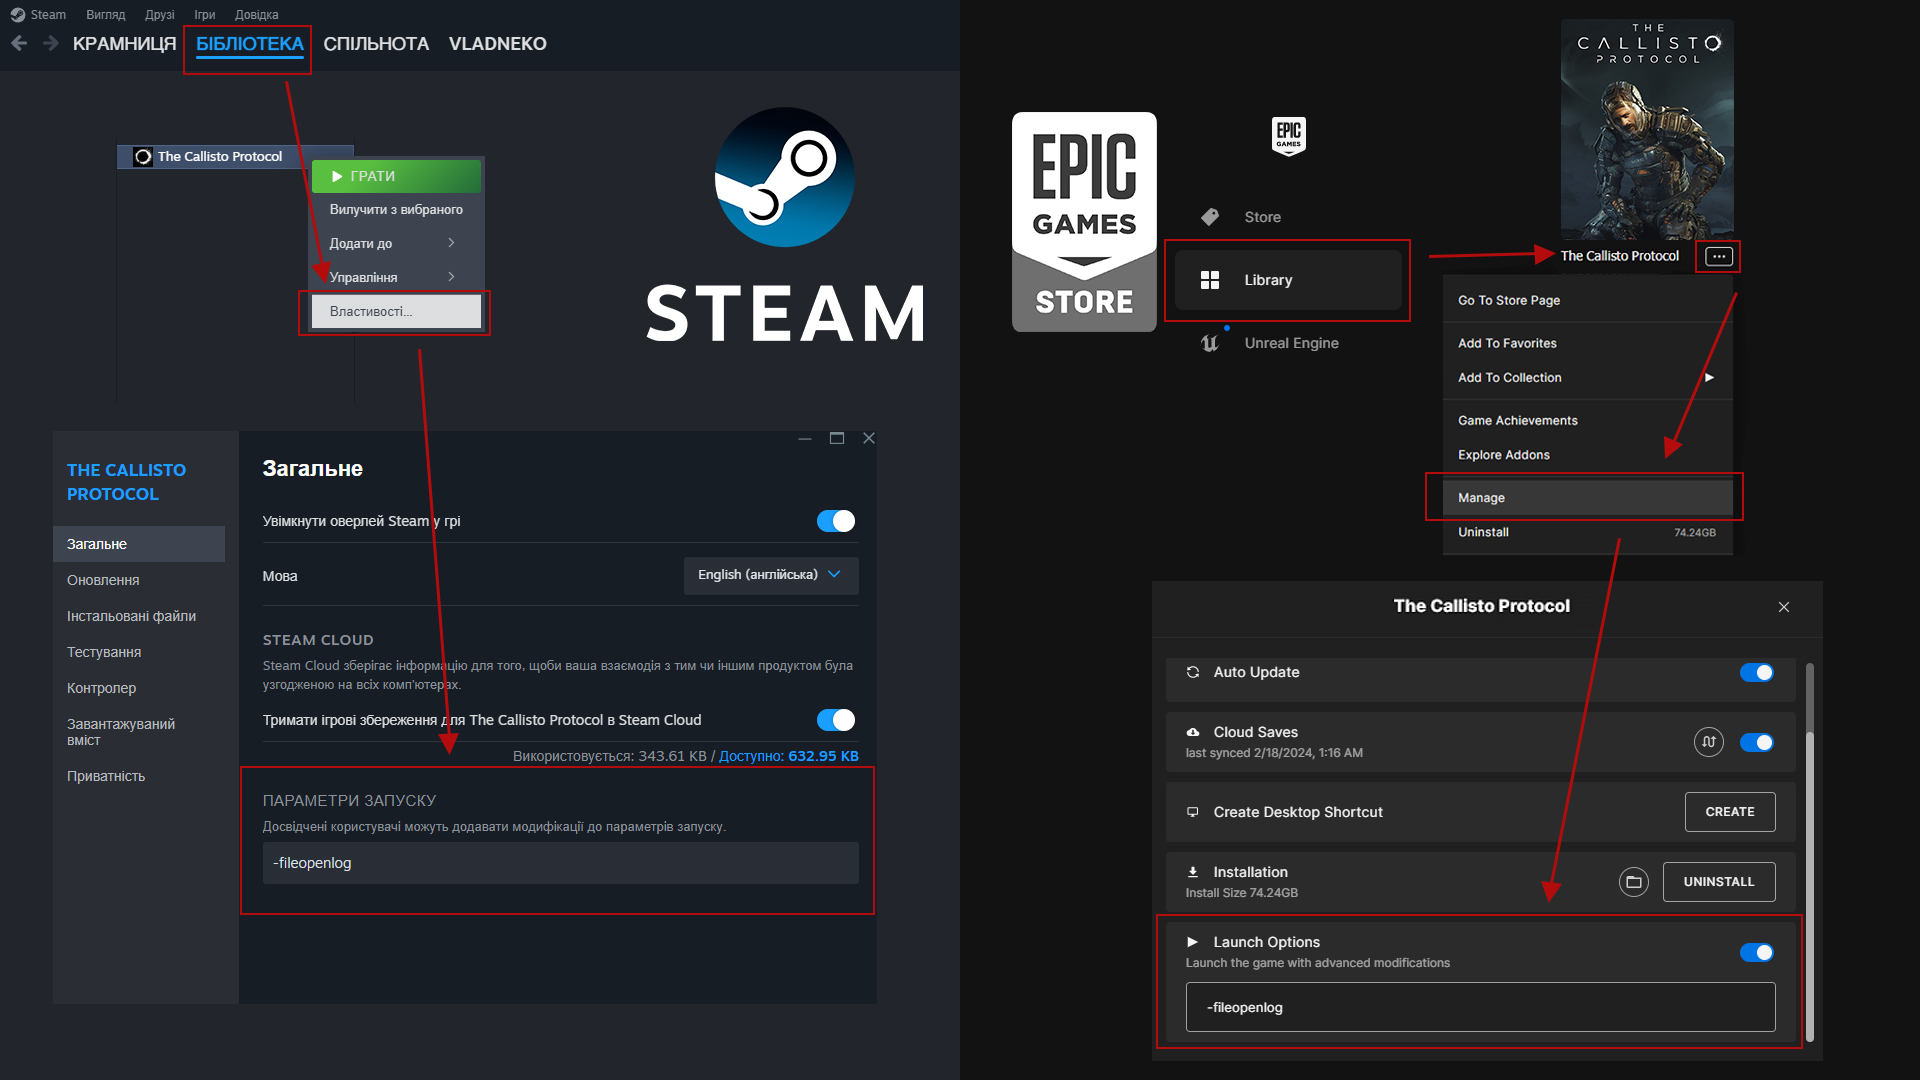
Task: Disable Steam Cloud saves toggle
Action: pos(835,720)
